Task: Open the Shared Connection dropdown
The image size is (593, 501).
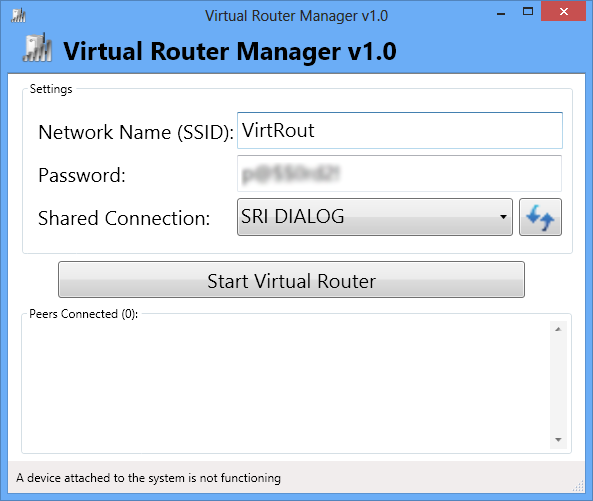Action: click(x=375, y=217)
